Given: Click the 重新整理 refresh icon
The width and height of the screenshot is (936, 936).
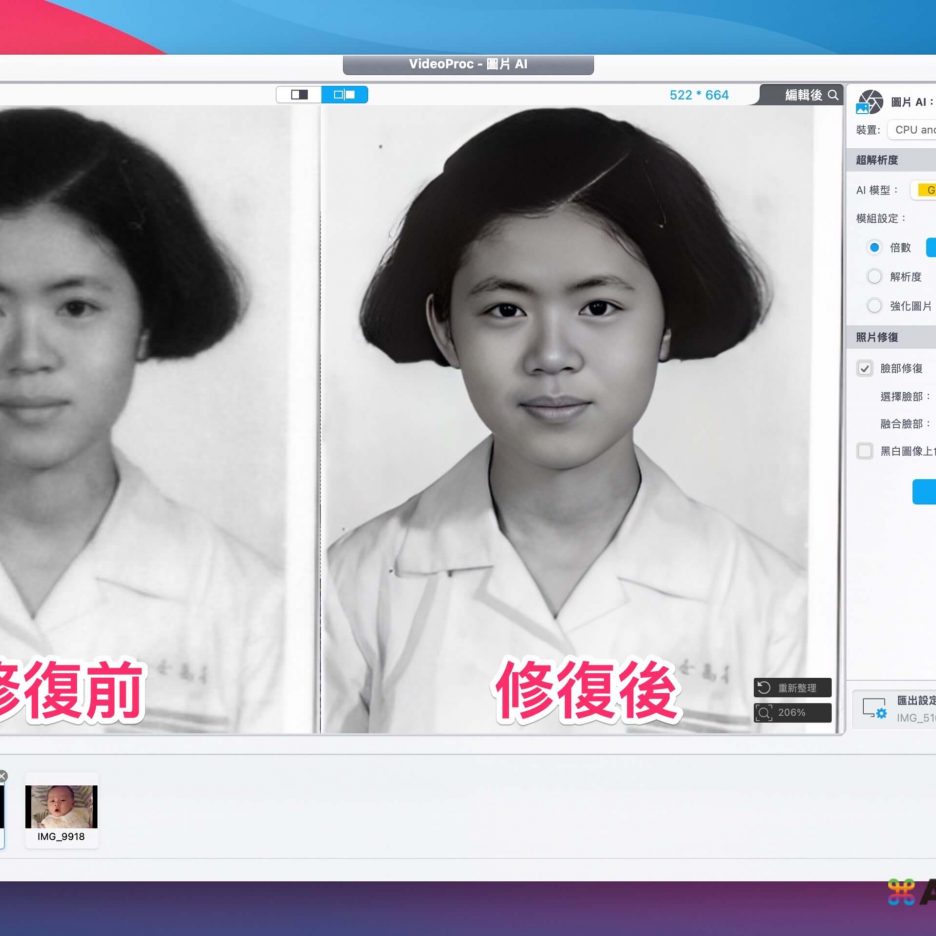Looking at the screenshot, I should [x=764, y=688].
